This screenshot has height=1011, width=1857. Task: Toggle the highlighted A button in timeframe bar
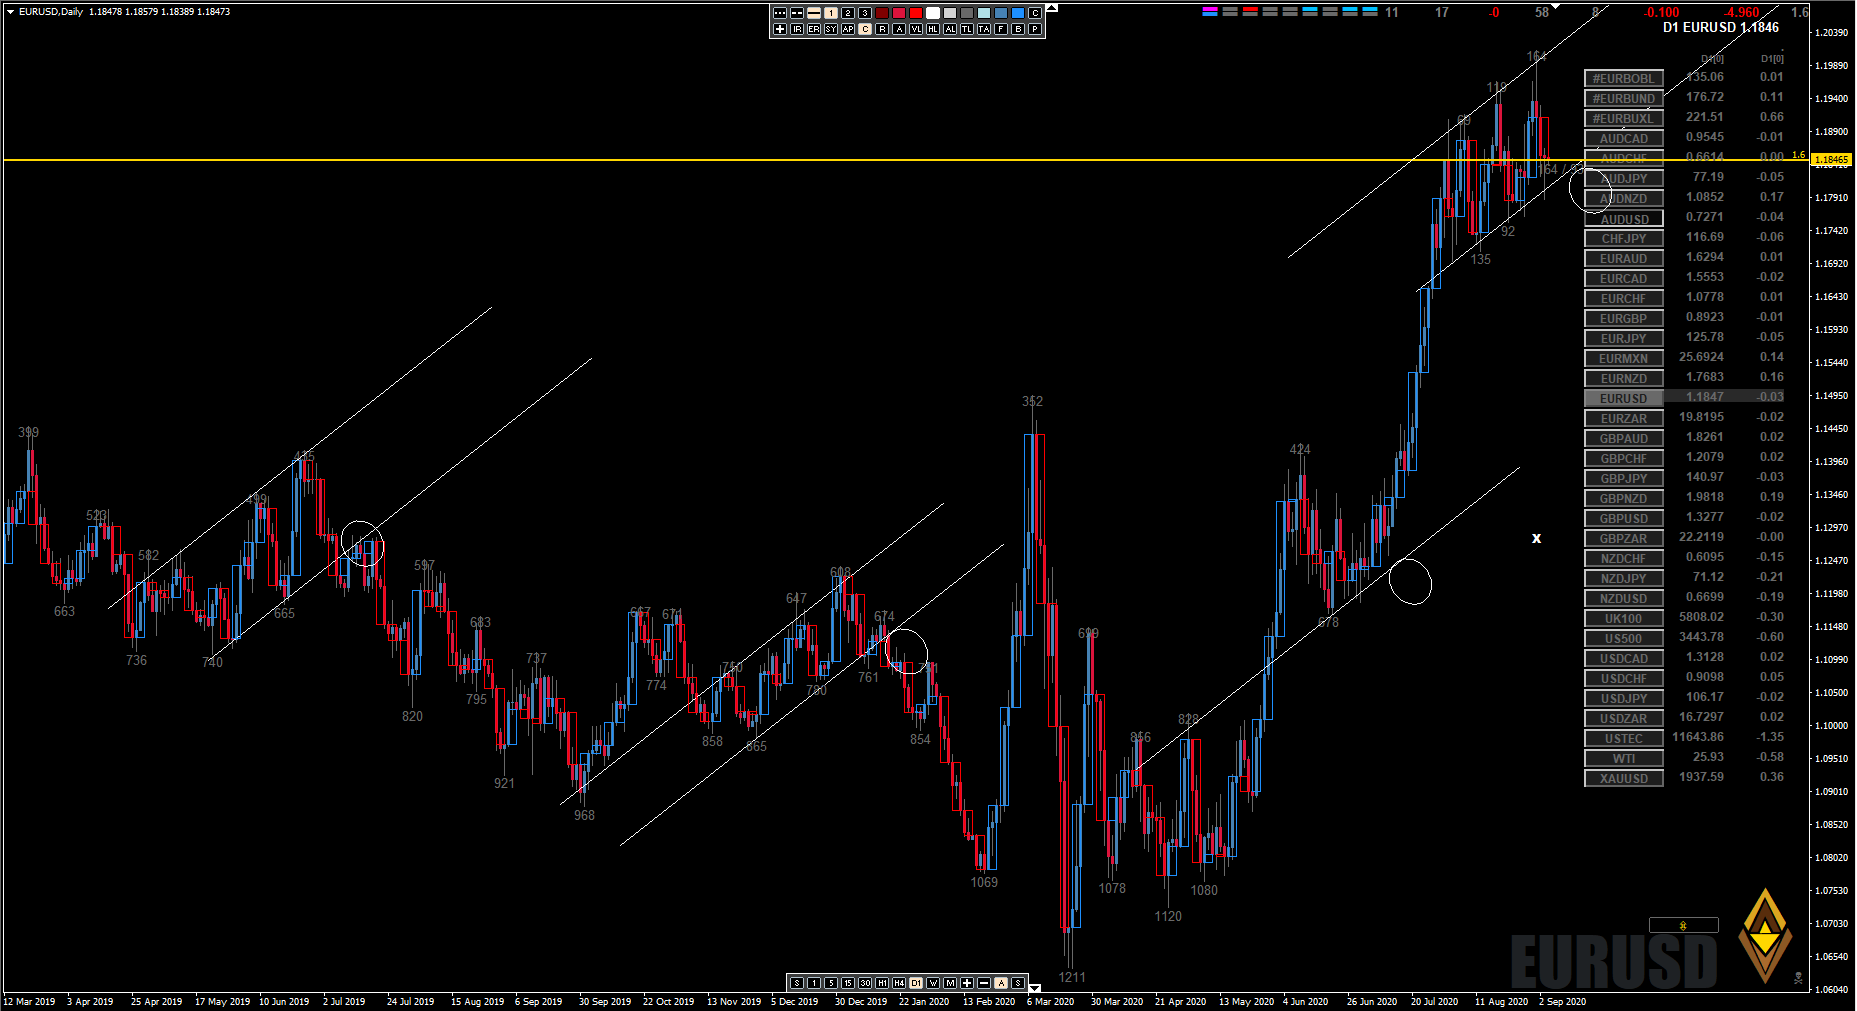click(1001, 983)
